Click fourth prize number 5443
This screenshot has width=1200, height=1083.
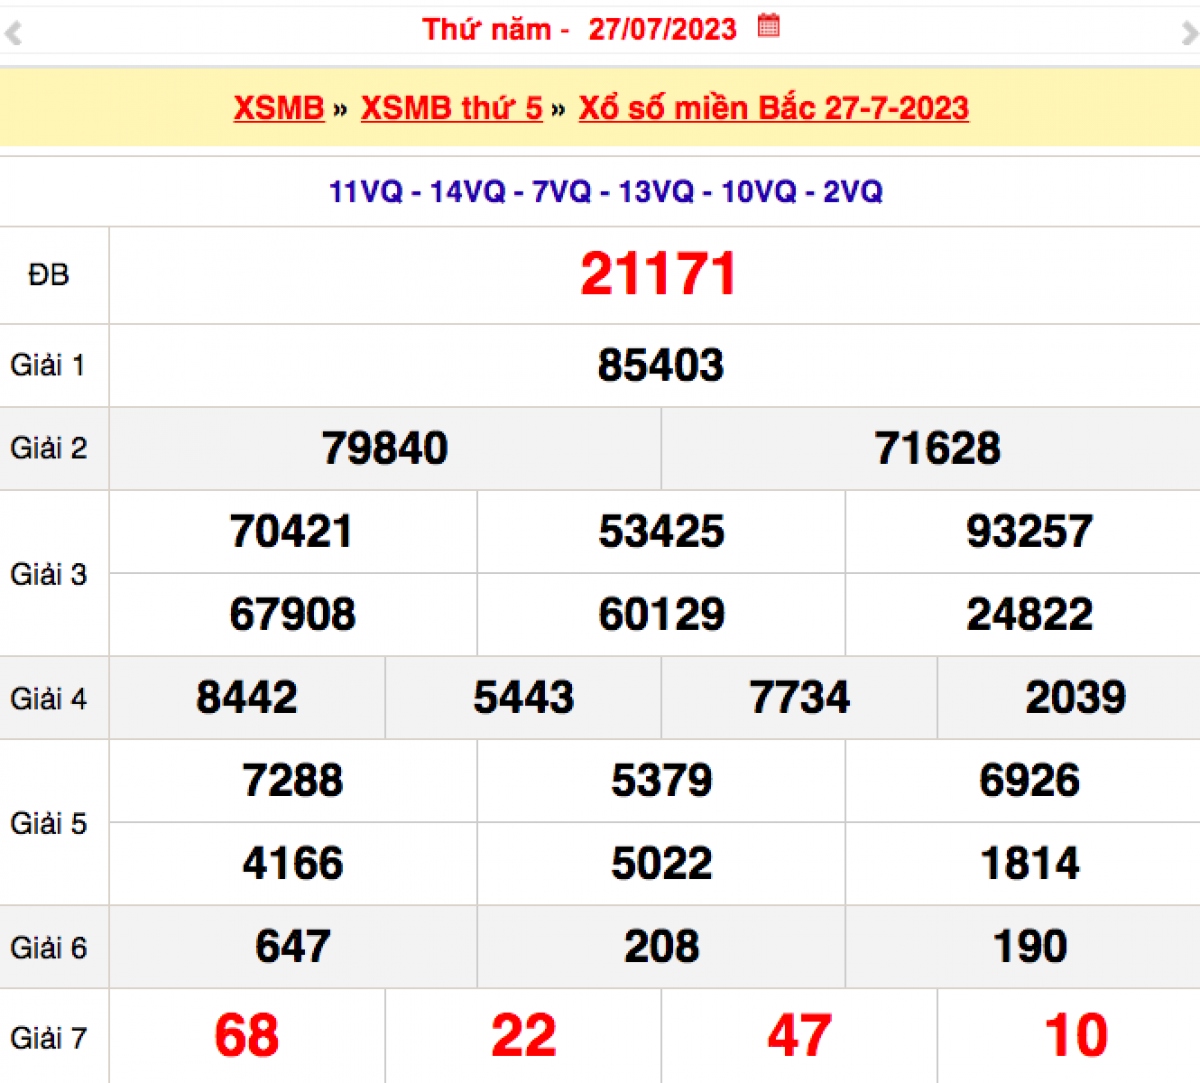point(523,697)
